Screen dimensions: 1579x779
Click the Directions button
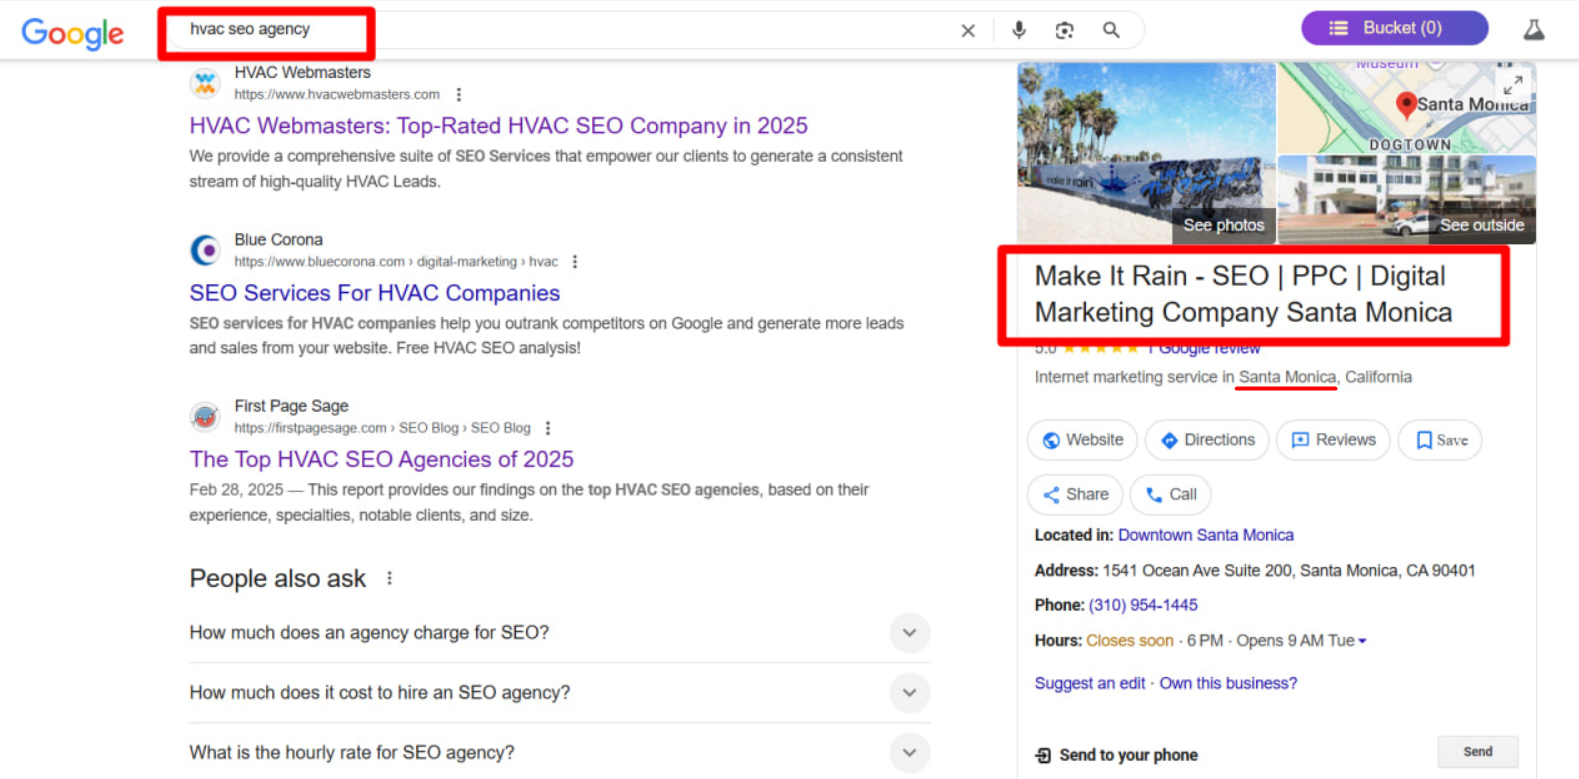[1207, 440]
